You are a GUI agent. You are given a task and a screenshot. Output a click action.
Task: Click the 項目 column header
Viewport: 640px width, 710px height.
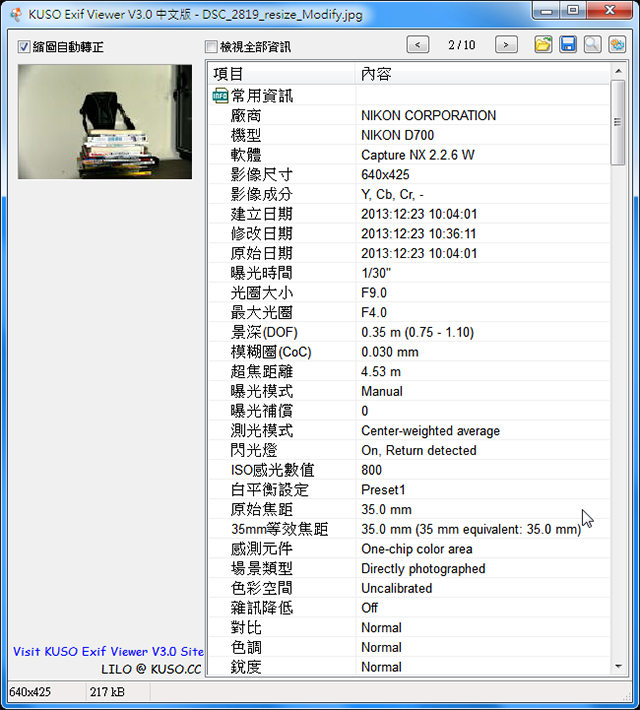pos(282,74)
